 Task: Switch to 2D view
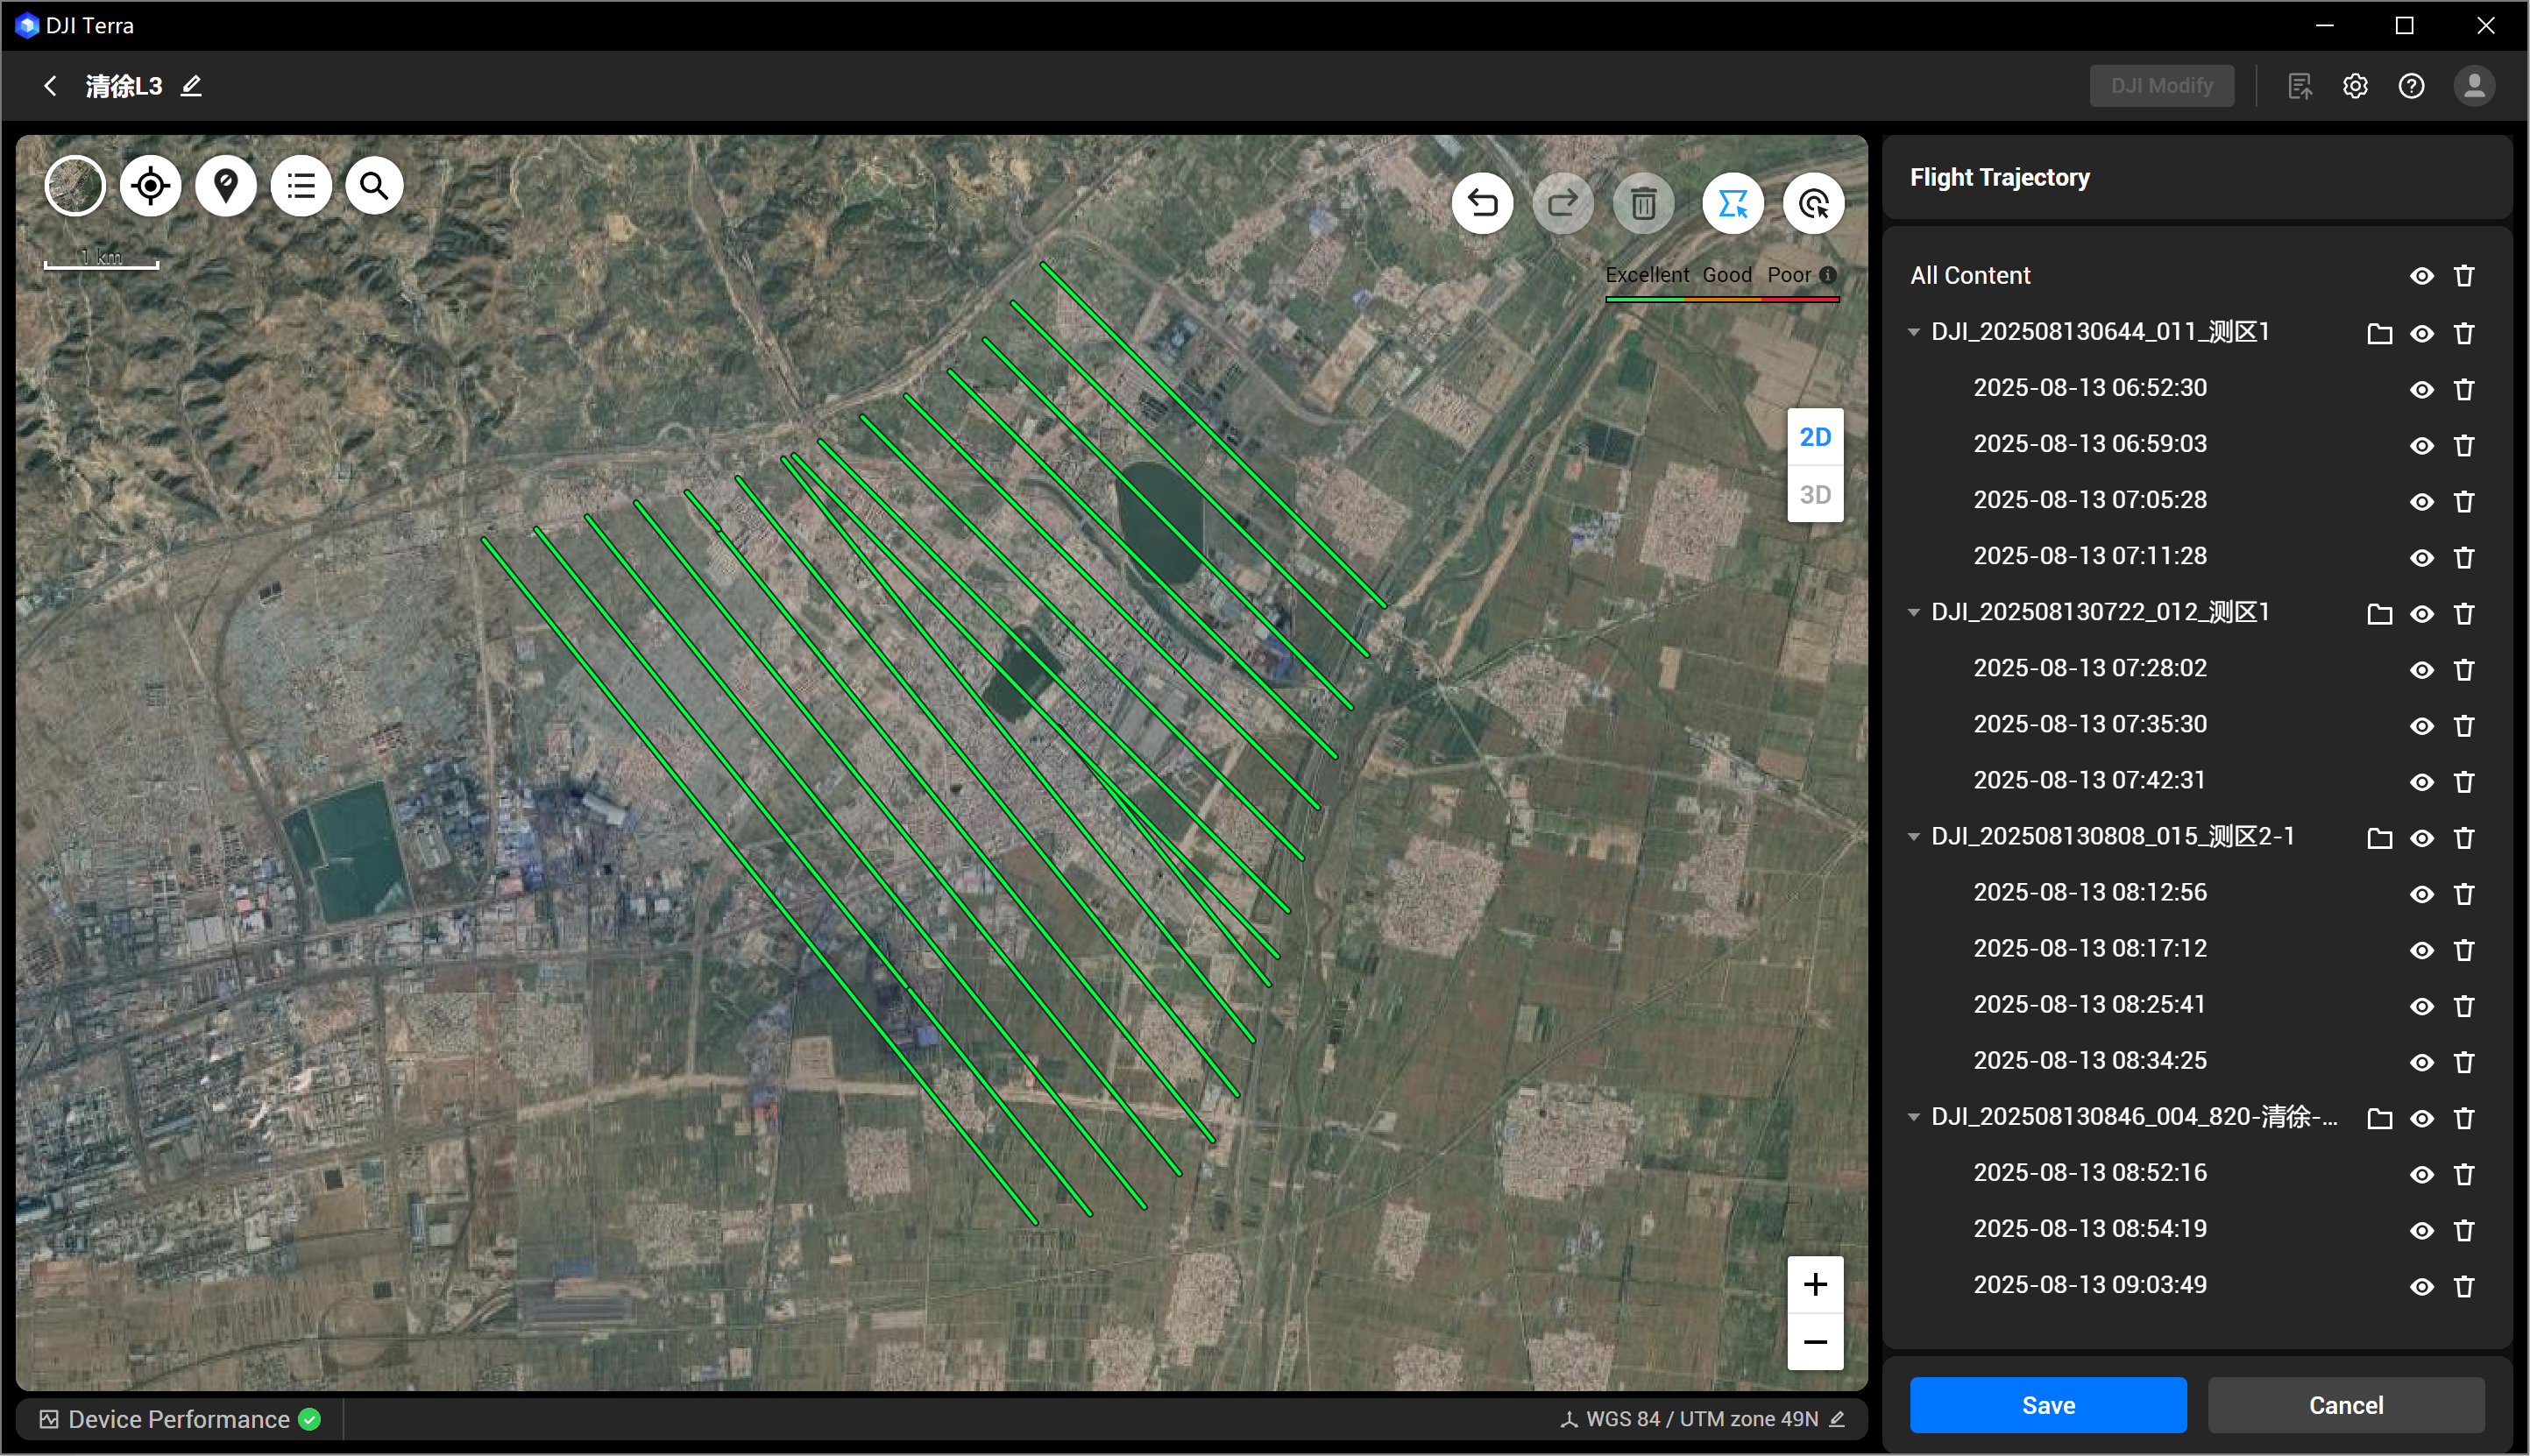(1814, 437)
